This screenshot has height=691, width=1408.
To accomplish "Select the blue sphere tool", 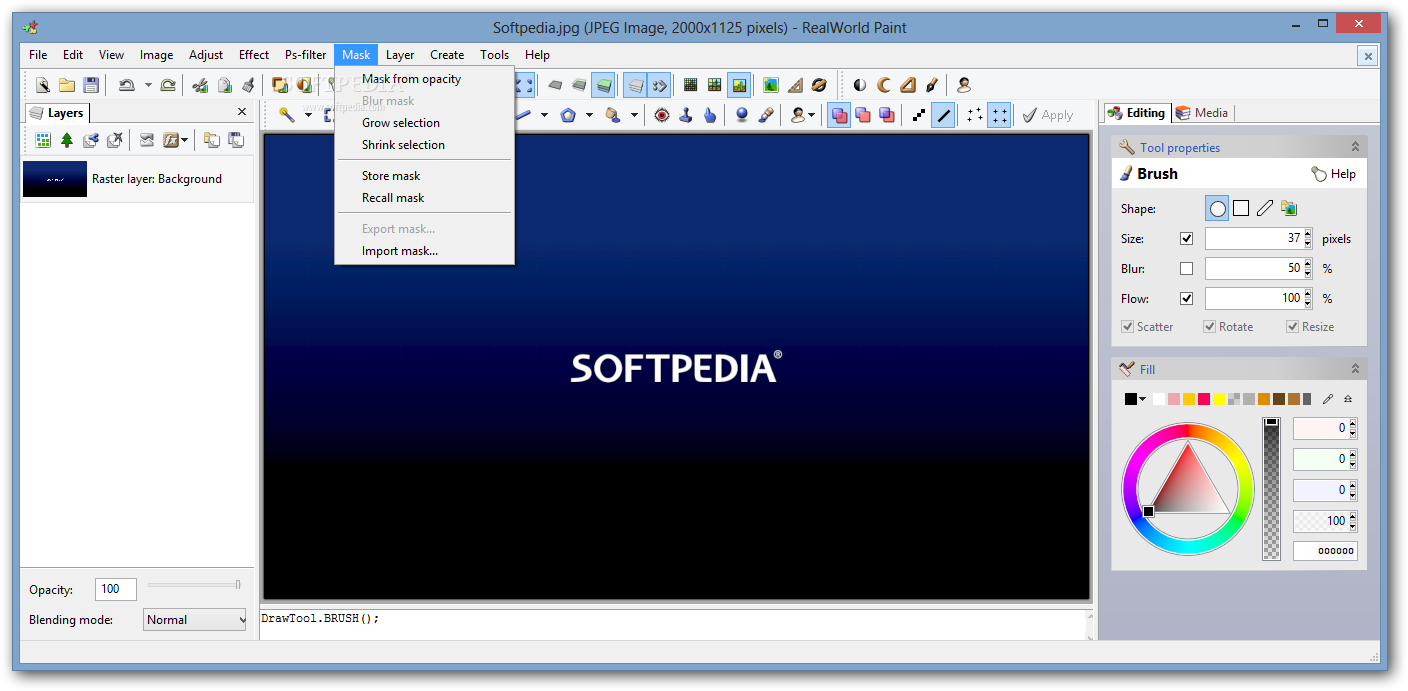I will 742,115.
